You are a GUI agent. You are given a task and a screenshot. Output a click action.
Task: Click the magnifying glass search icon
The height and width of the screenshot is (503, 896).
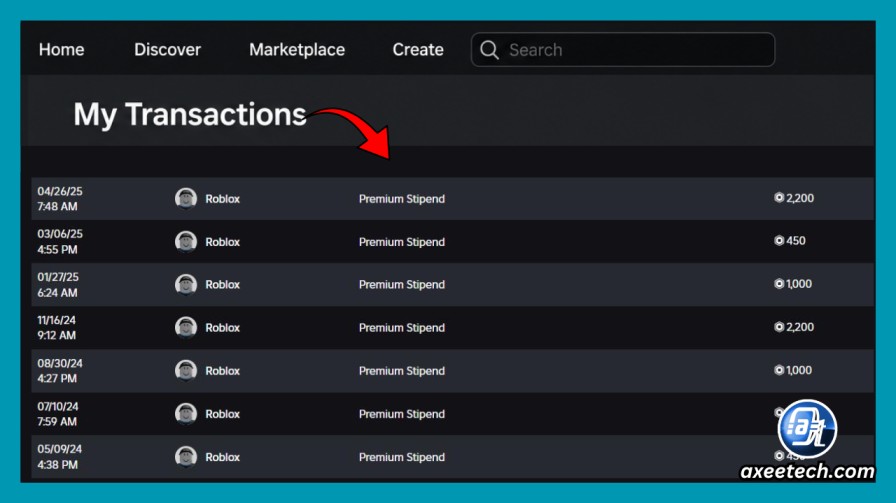(489, 50)
